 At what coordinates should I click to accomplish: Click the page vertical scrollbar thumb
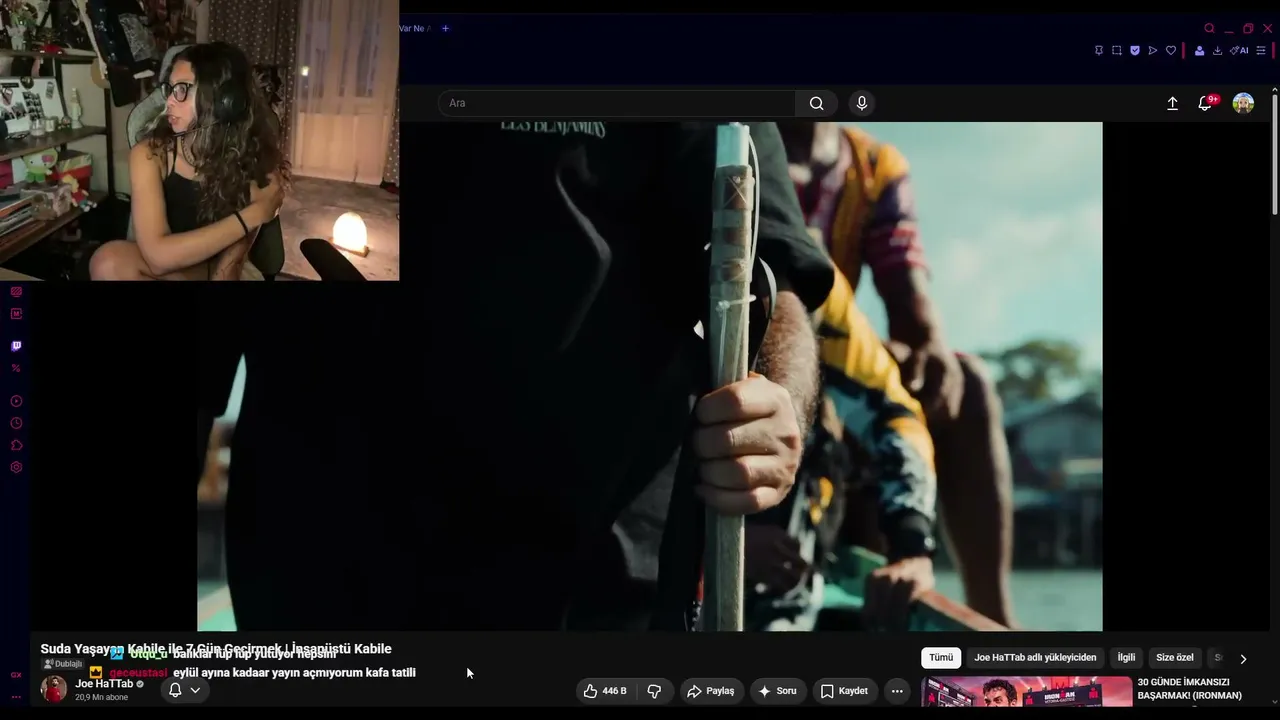click(x=1274, y=152)
